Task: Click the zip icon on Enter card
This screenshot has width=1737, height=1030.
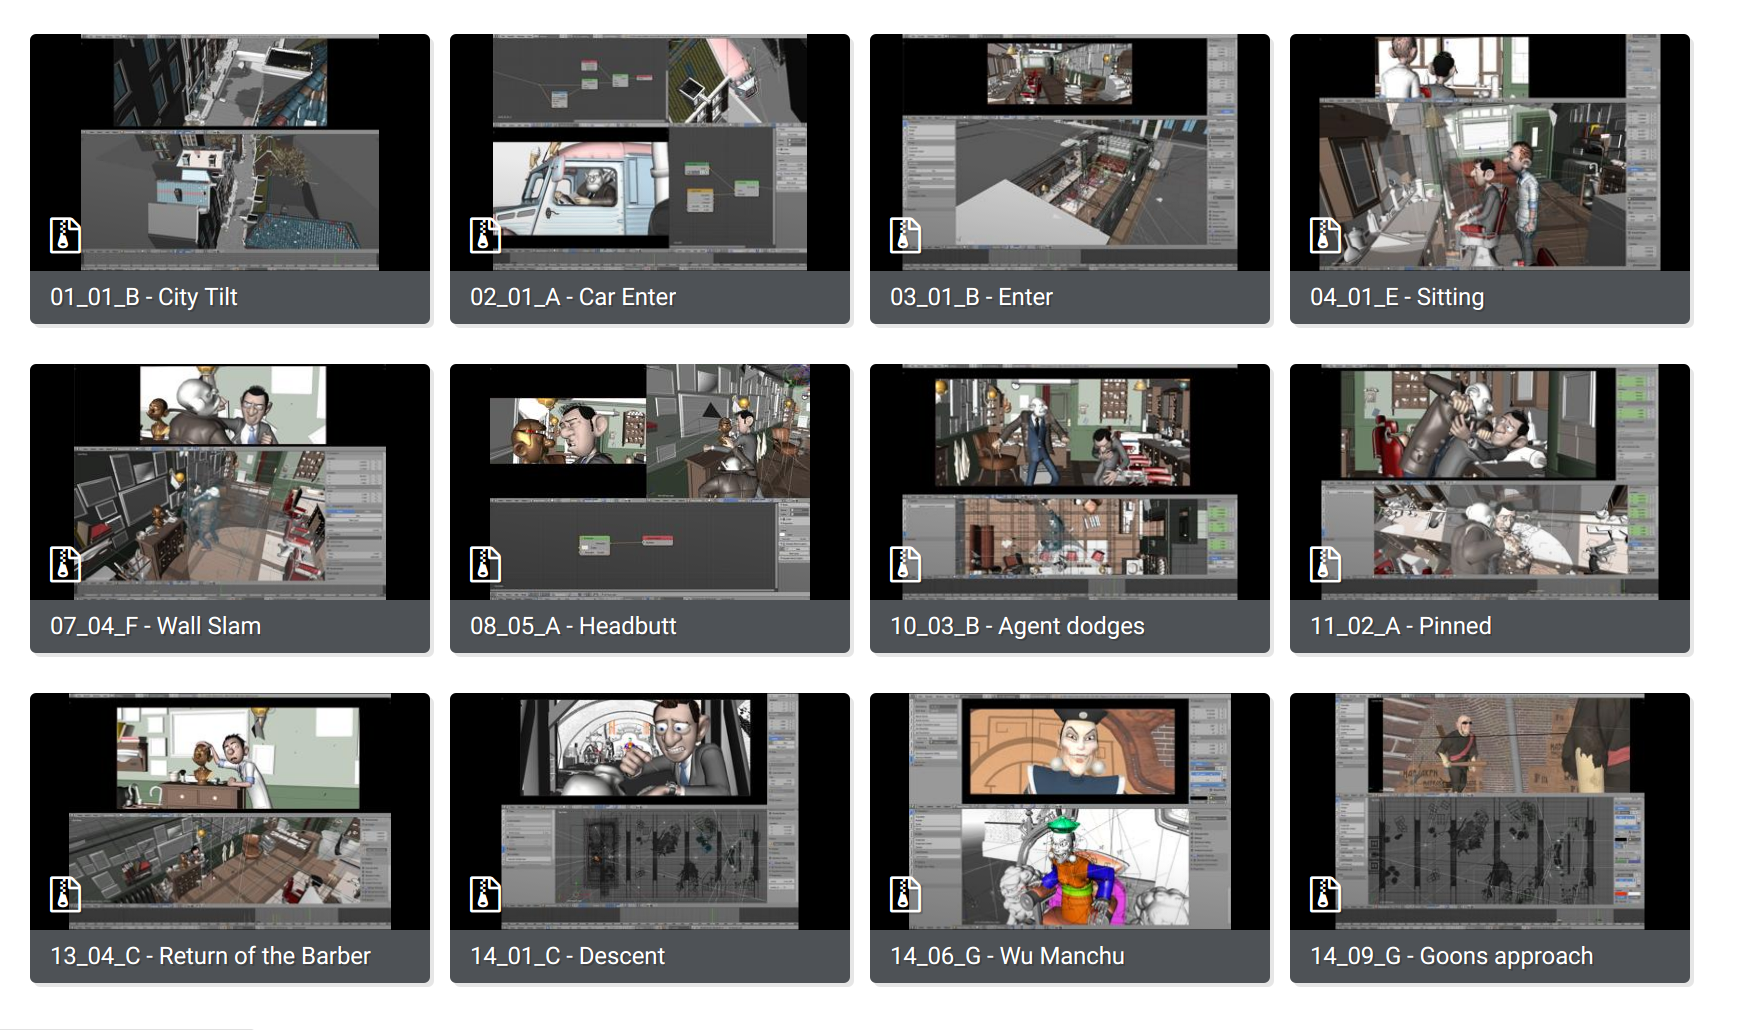Action: click(x=905, y=236)
